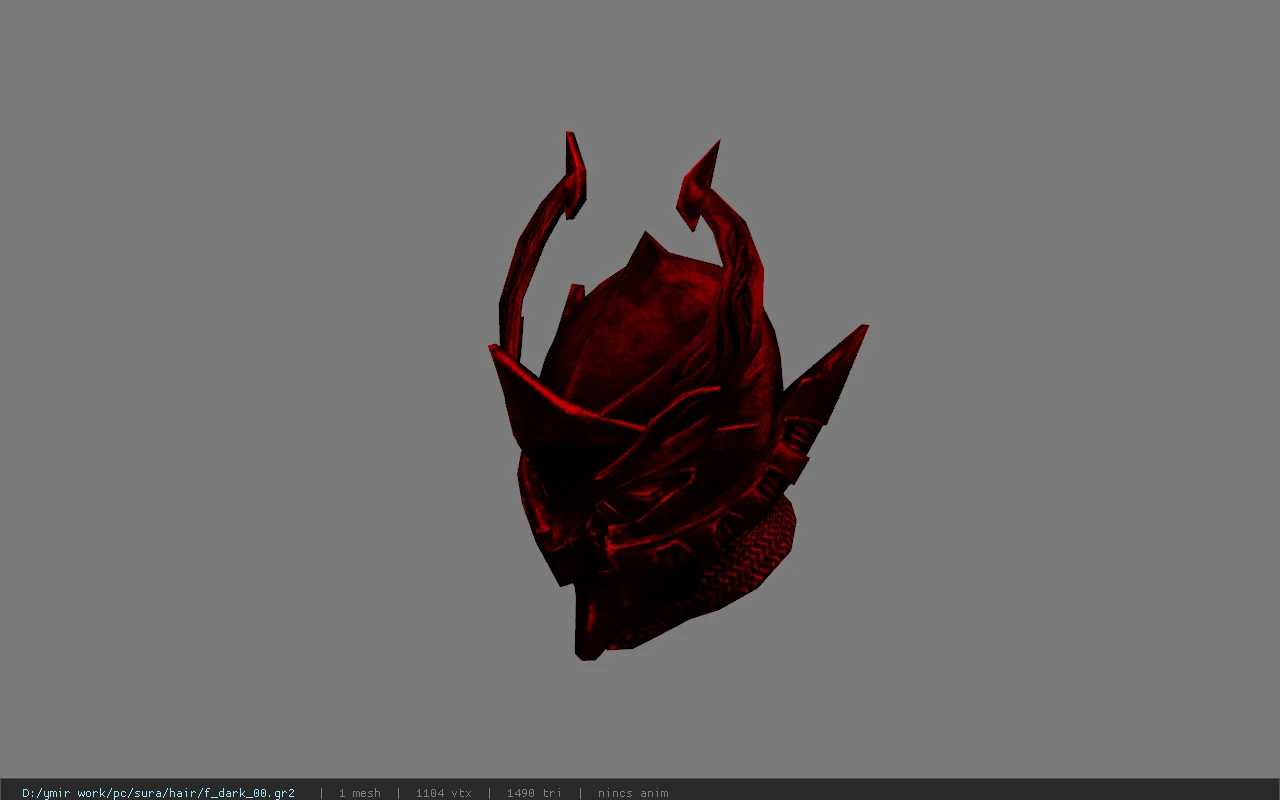Image resolution: width=1280 pixels, height=800 pixels.
Task: Click the '1 mesh' status entry
Action: 359,793
